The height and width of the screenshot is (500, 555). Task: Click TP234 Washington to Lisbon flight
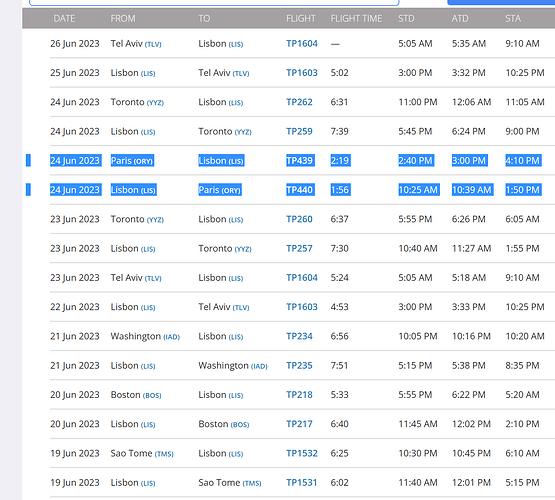299,337
